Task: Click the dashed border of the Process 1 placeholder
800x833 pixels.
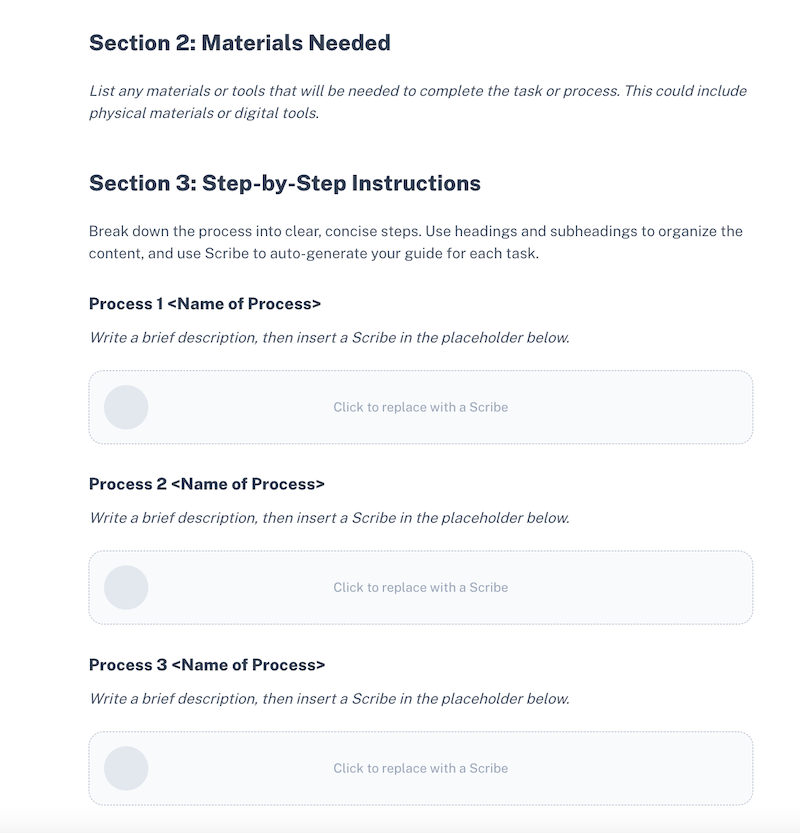Action: 420,373
